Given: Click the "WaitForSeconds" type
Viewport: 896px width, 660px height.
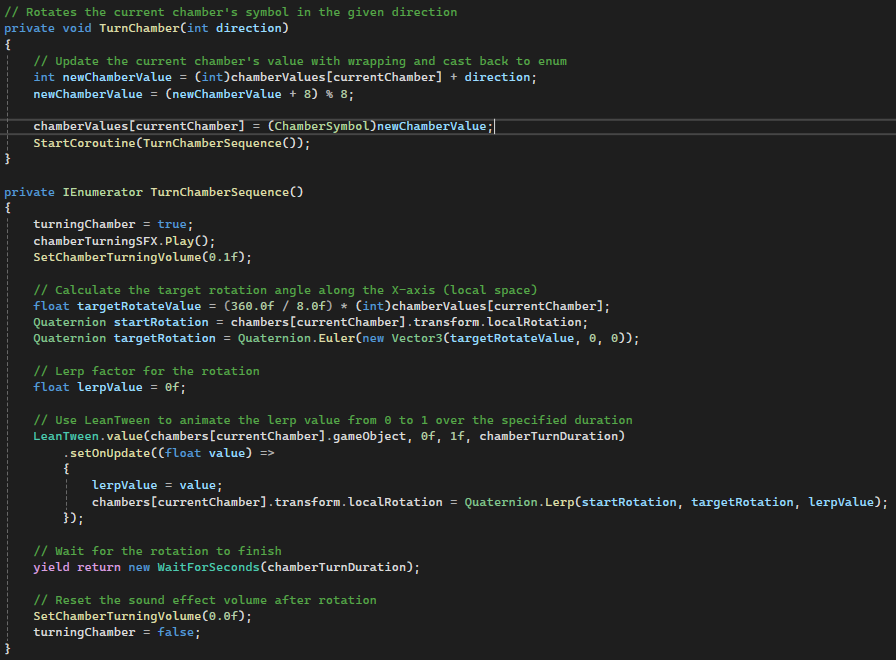Looking at the screenshot, I should point(209,567).
